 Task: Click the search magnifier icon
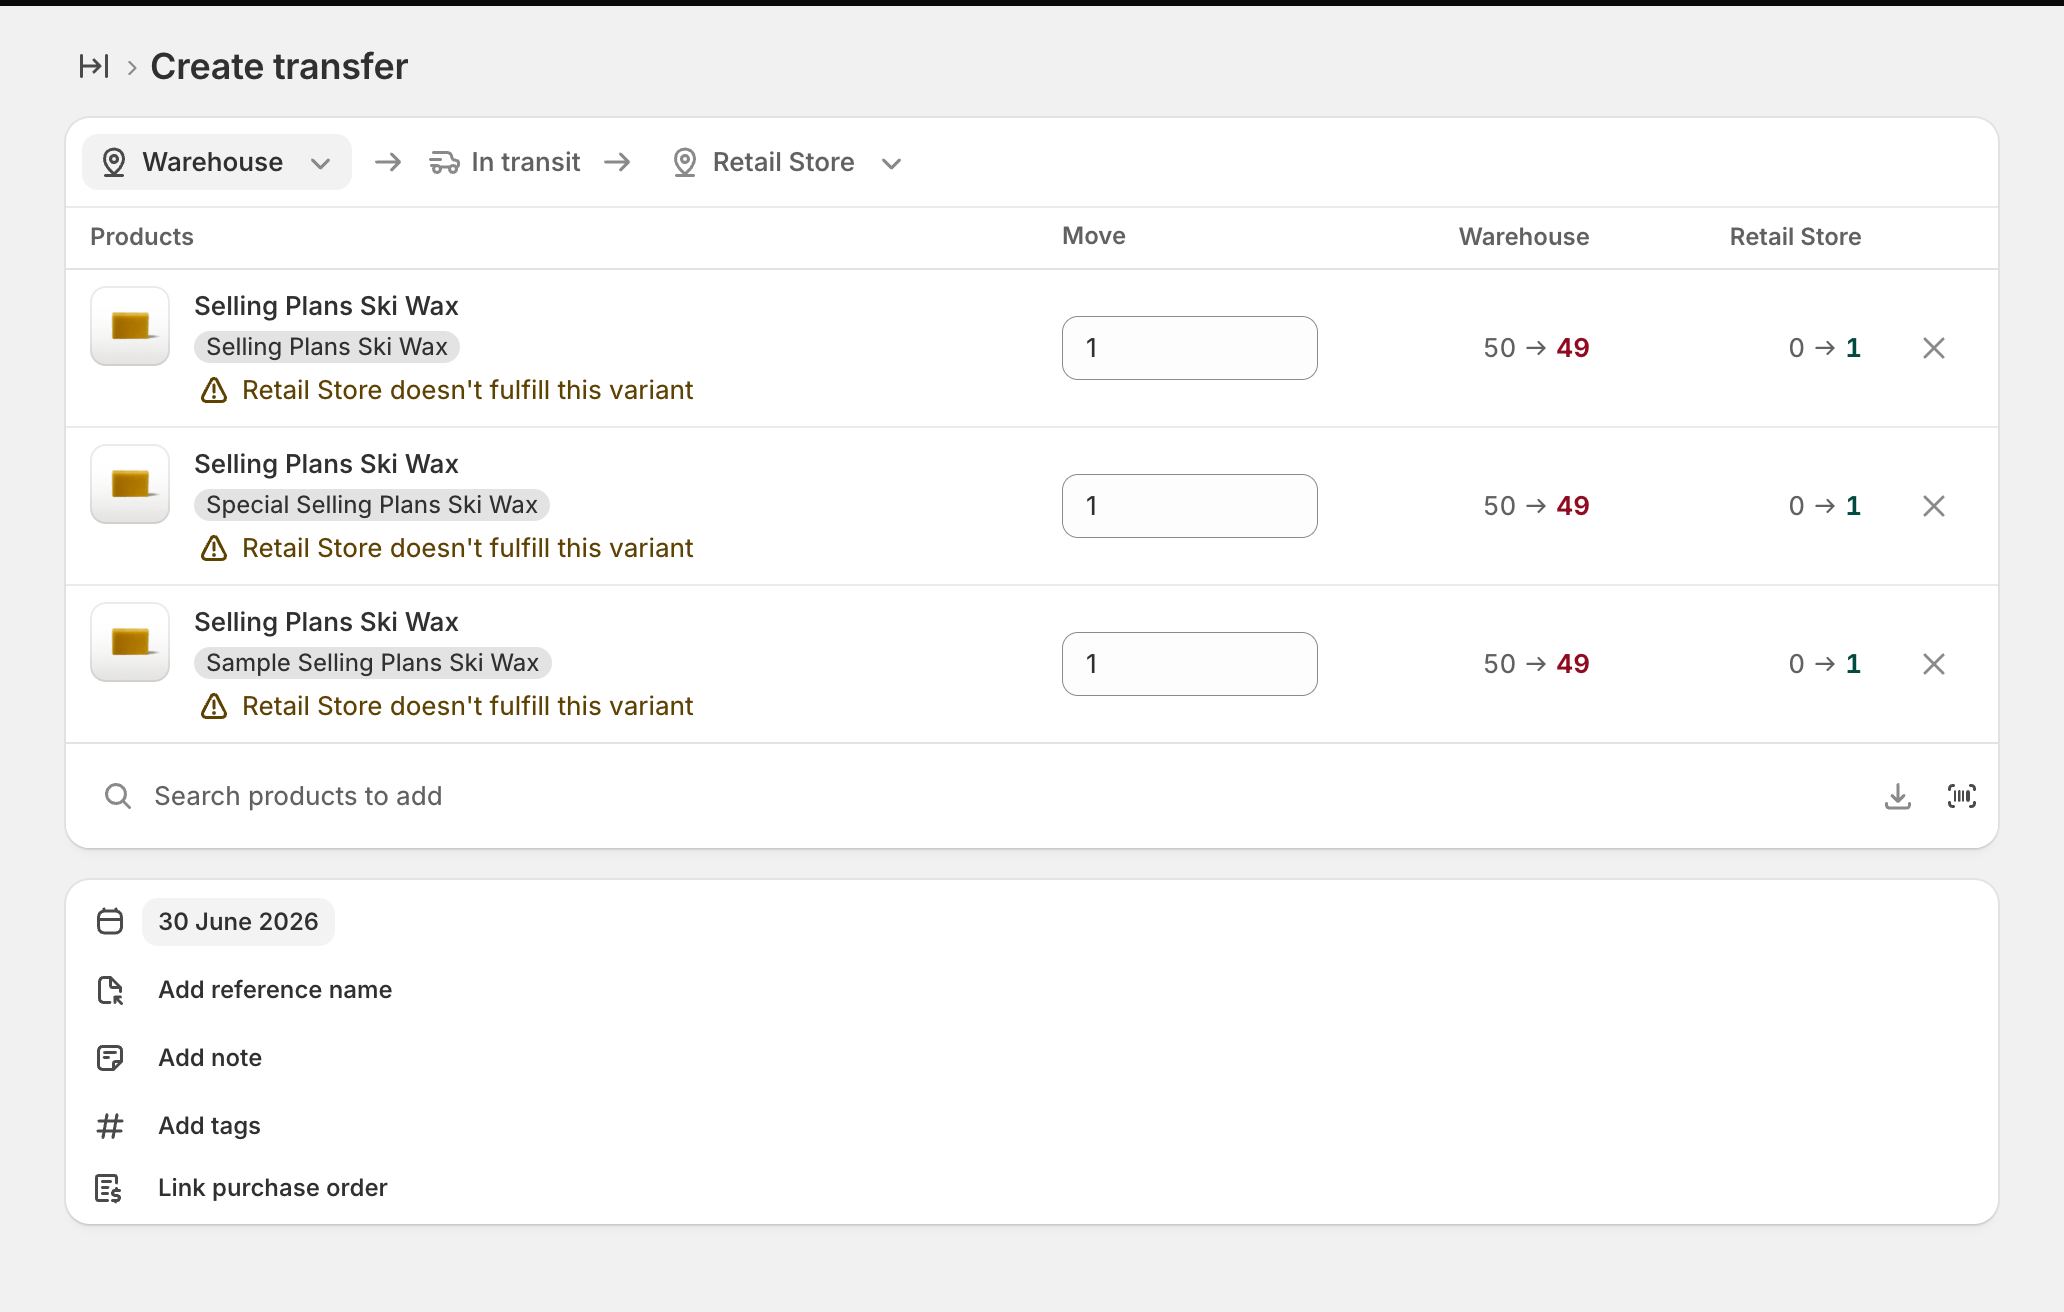pyautogui.click(x=118, y=796)
